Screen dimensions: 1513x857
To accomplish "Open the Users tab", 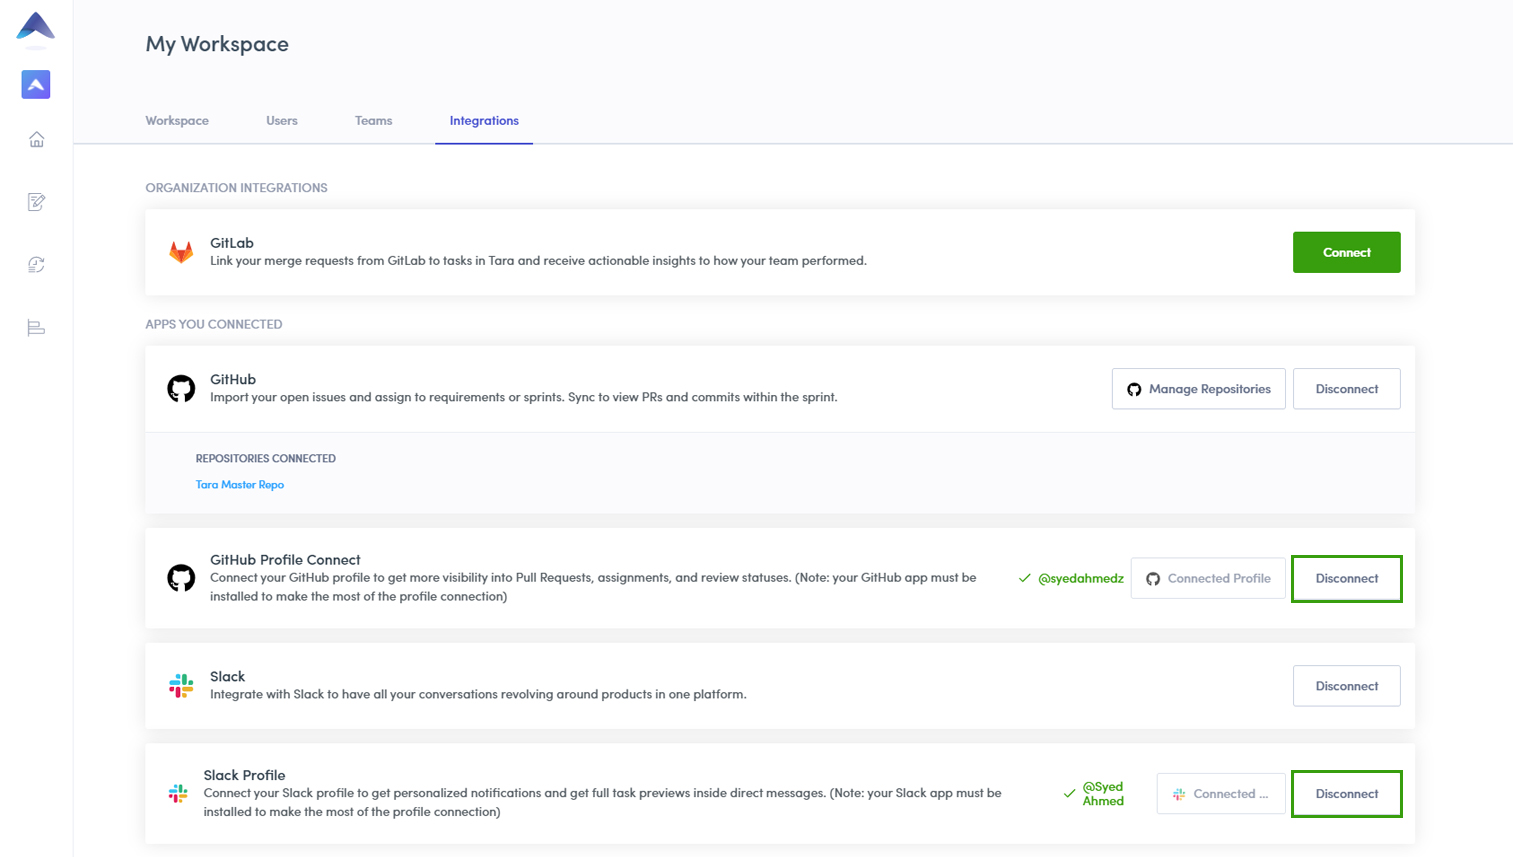I will pos(282,121).
